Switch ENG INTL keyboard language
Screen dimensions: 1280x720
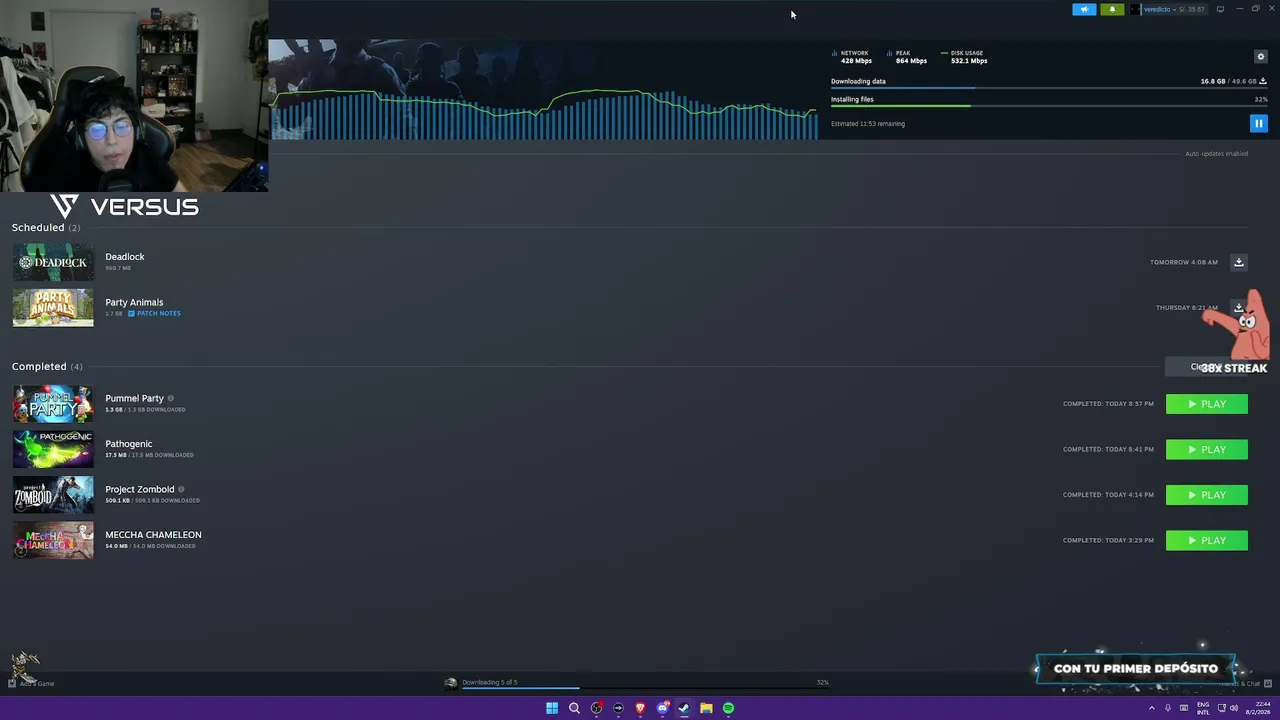coord(1203,708)
